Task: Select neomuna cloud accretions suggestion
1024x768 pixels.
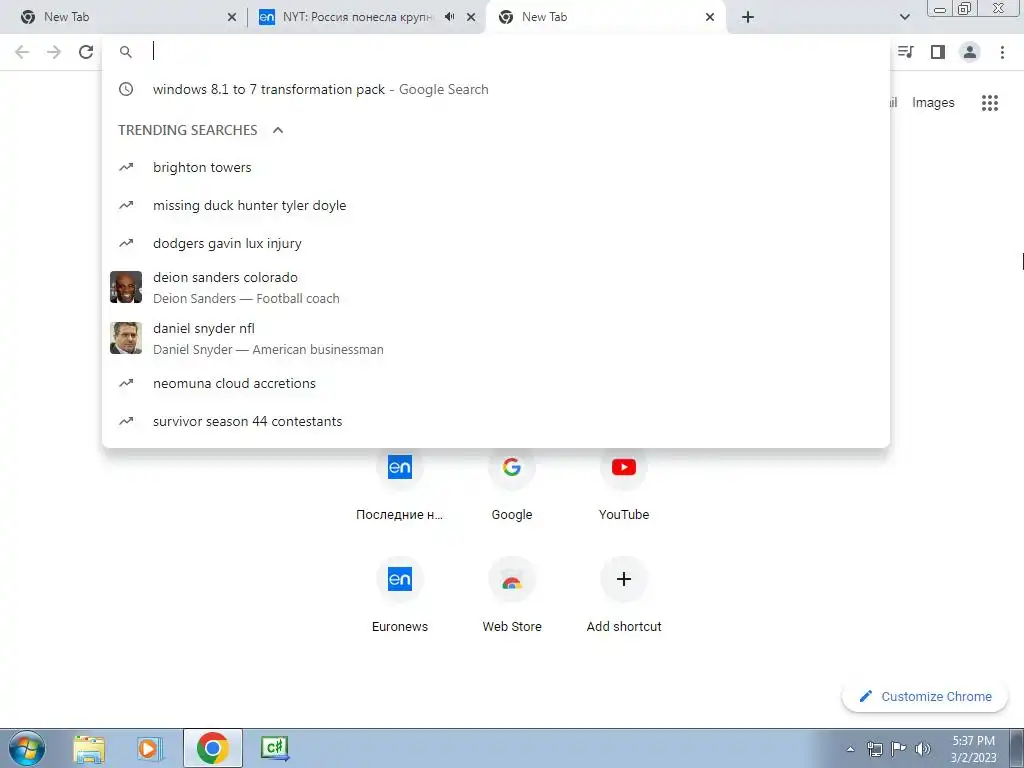Action: click(496, 383)
